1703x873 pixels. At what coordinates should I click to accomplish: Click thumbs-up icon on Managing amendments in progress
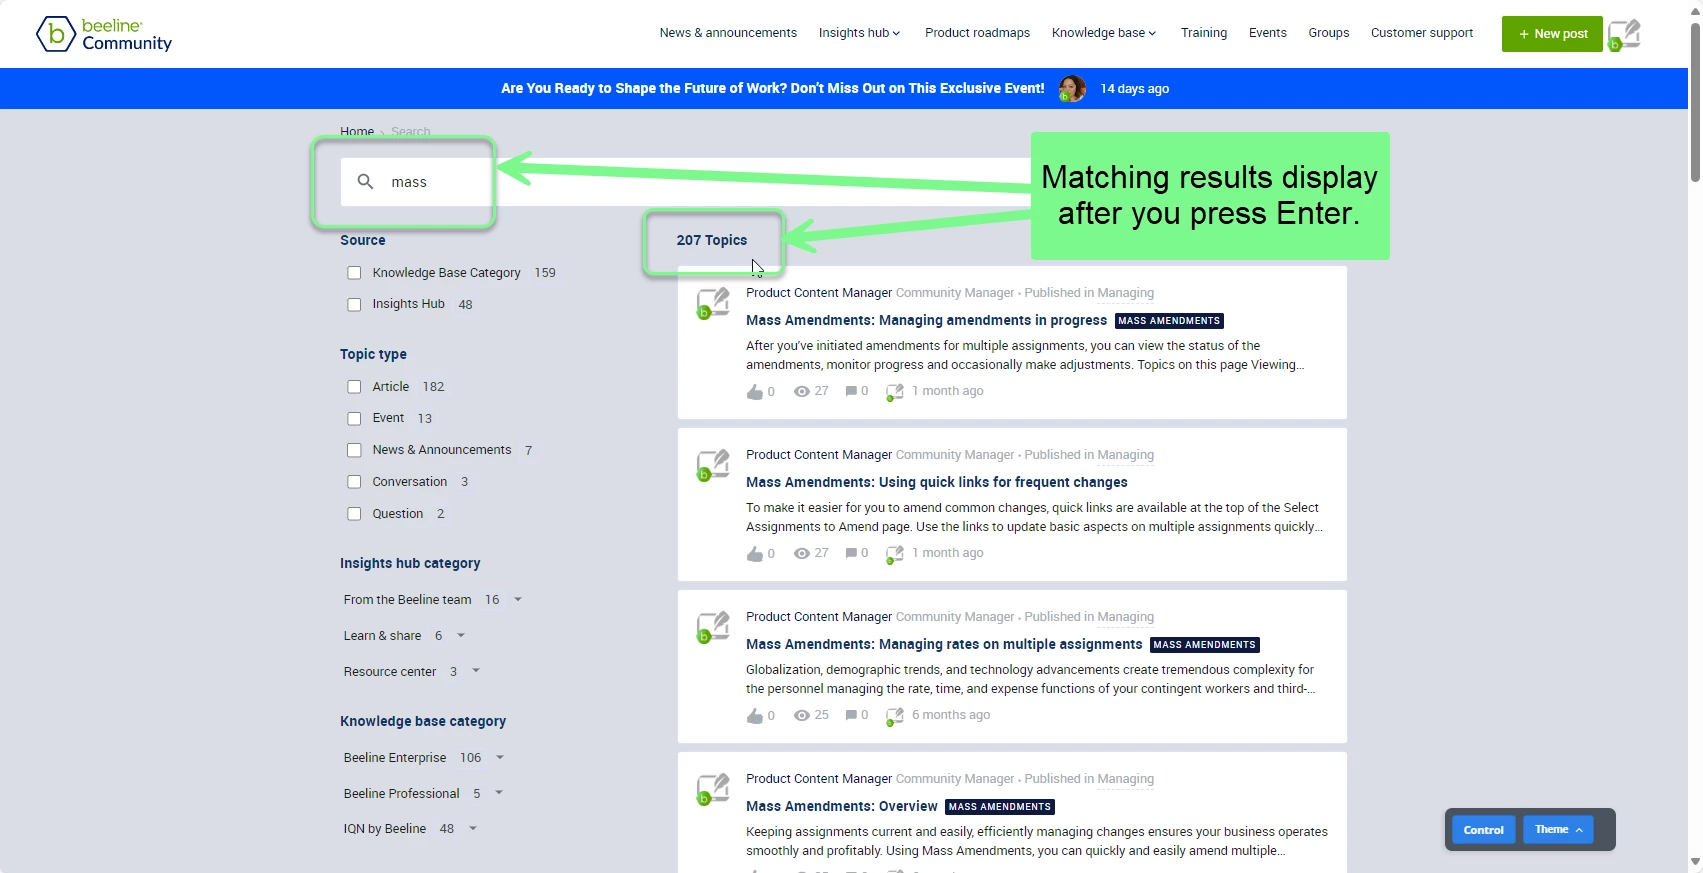pyautogui.click(x=755, y=392)
